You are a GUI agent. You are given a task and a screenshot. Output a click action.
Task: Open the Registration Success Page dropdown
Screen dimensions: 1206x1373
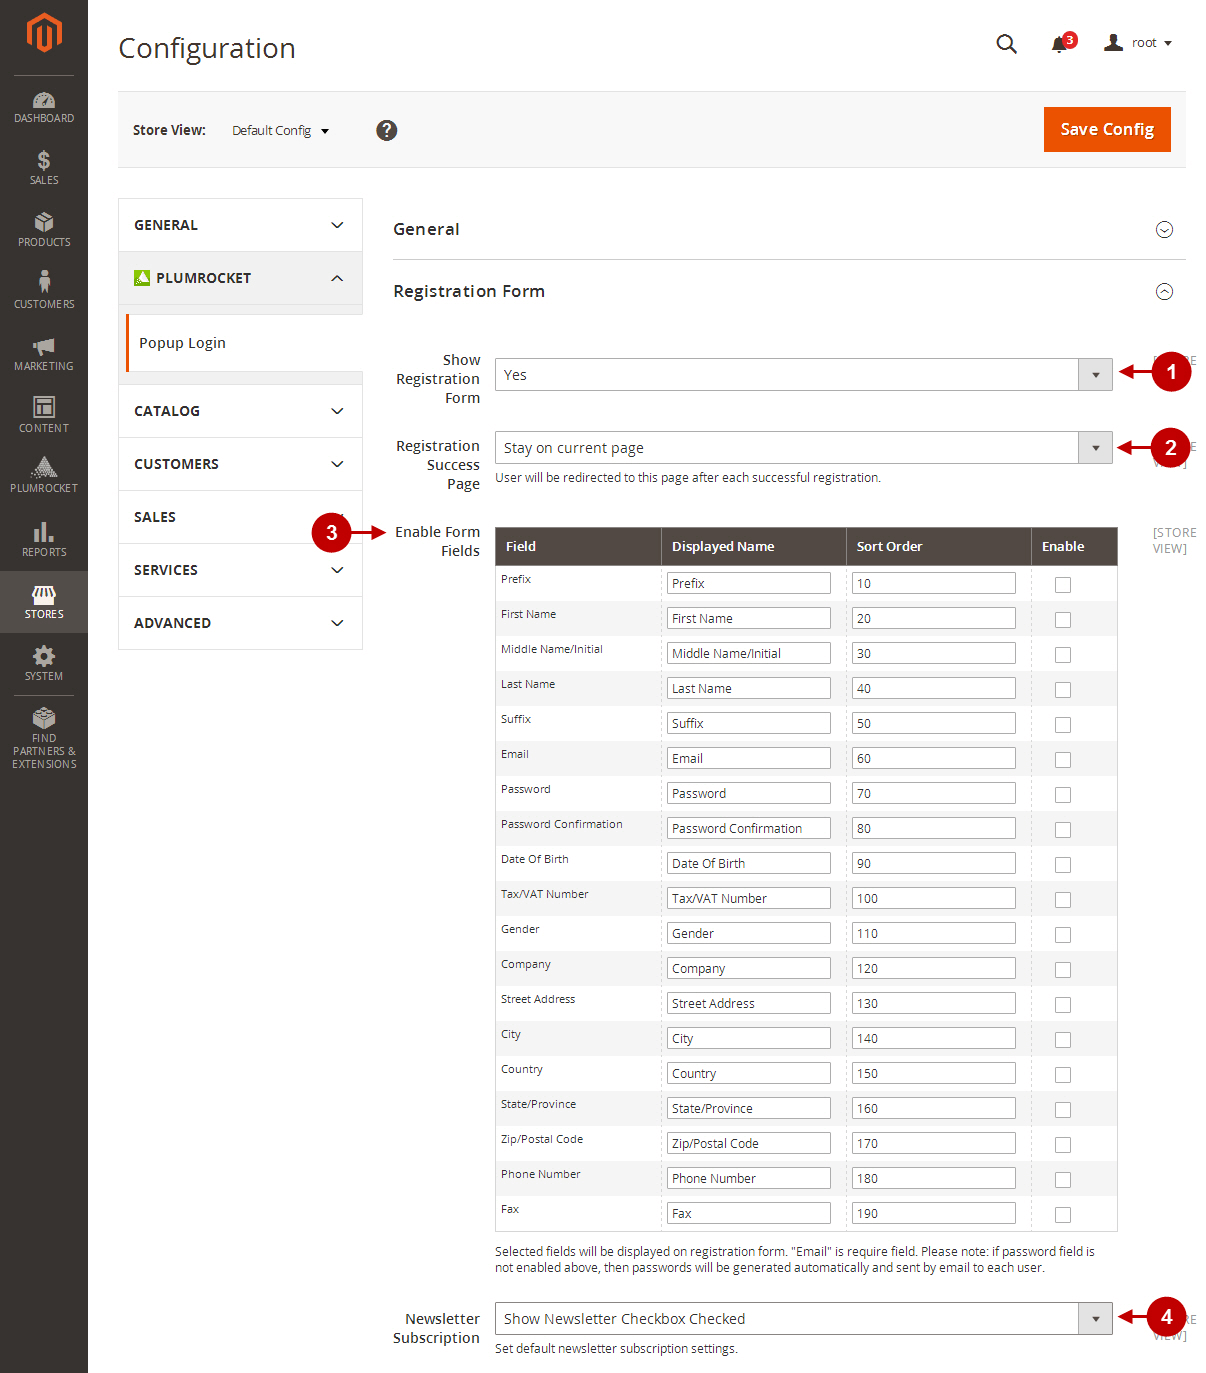[x=803, y=448]
